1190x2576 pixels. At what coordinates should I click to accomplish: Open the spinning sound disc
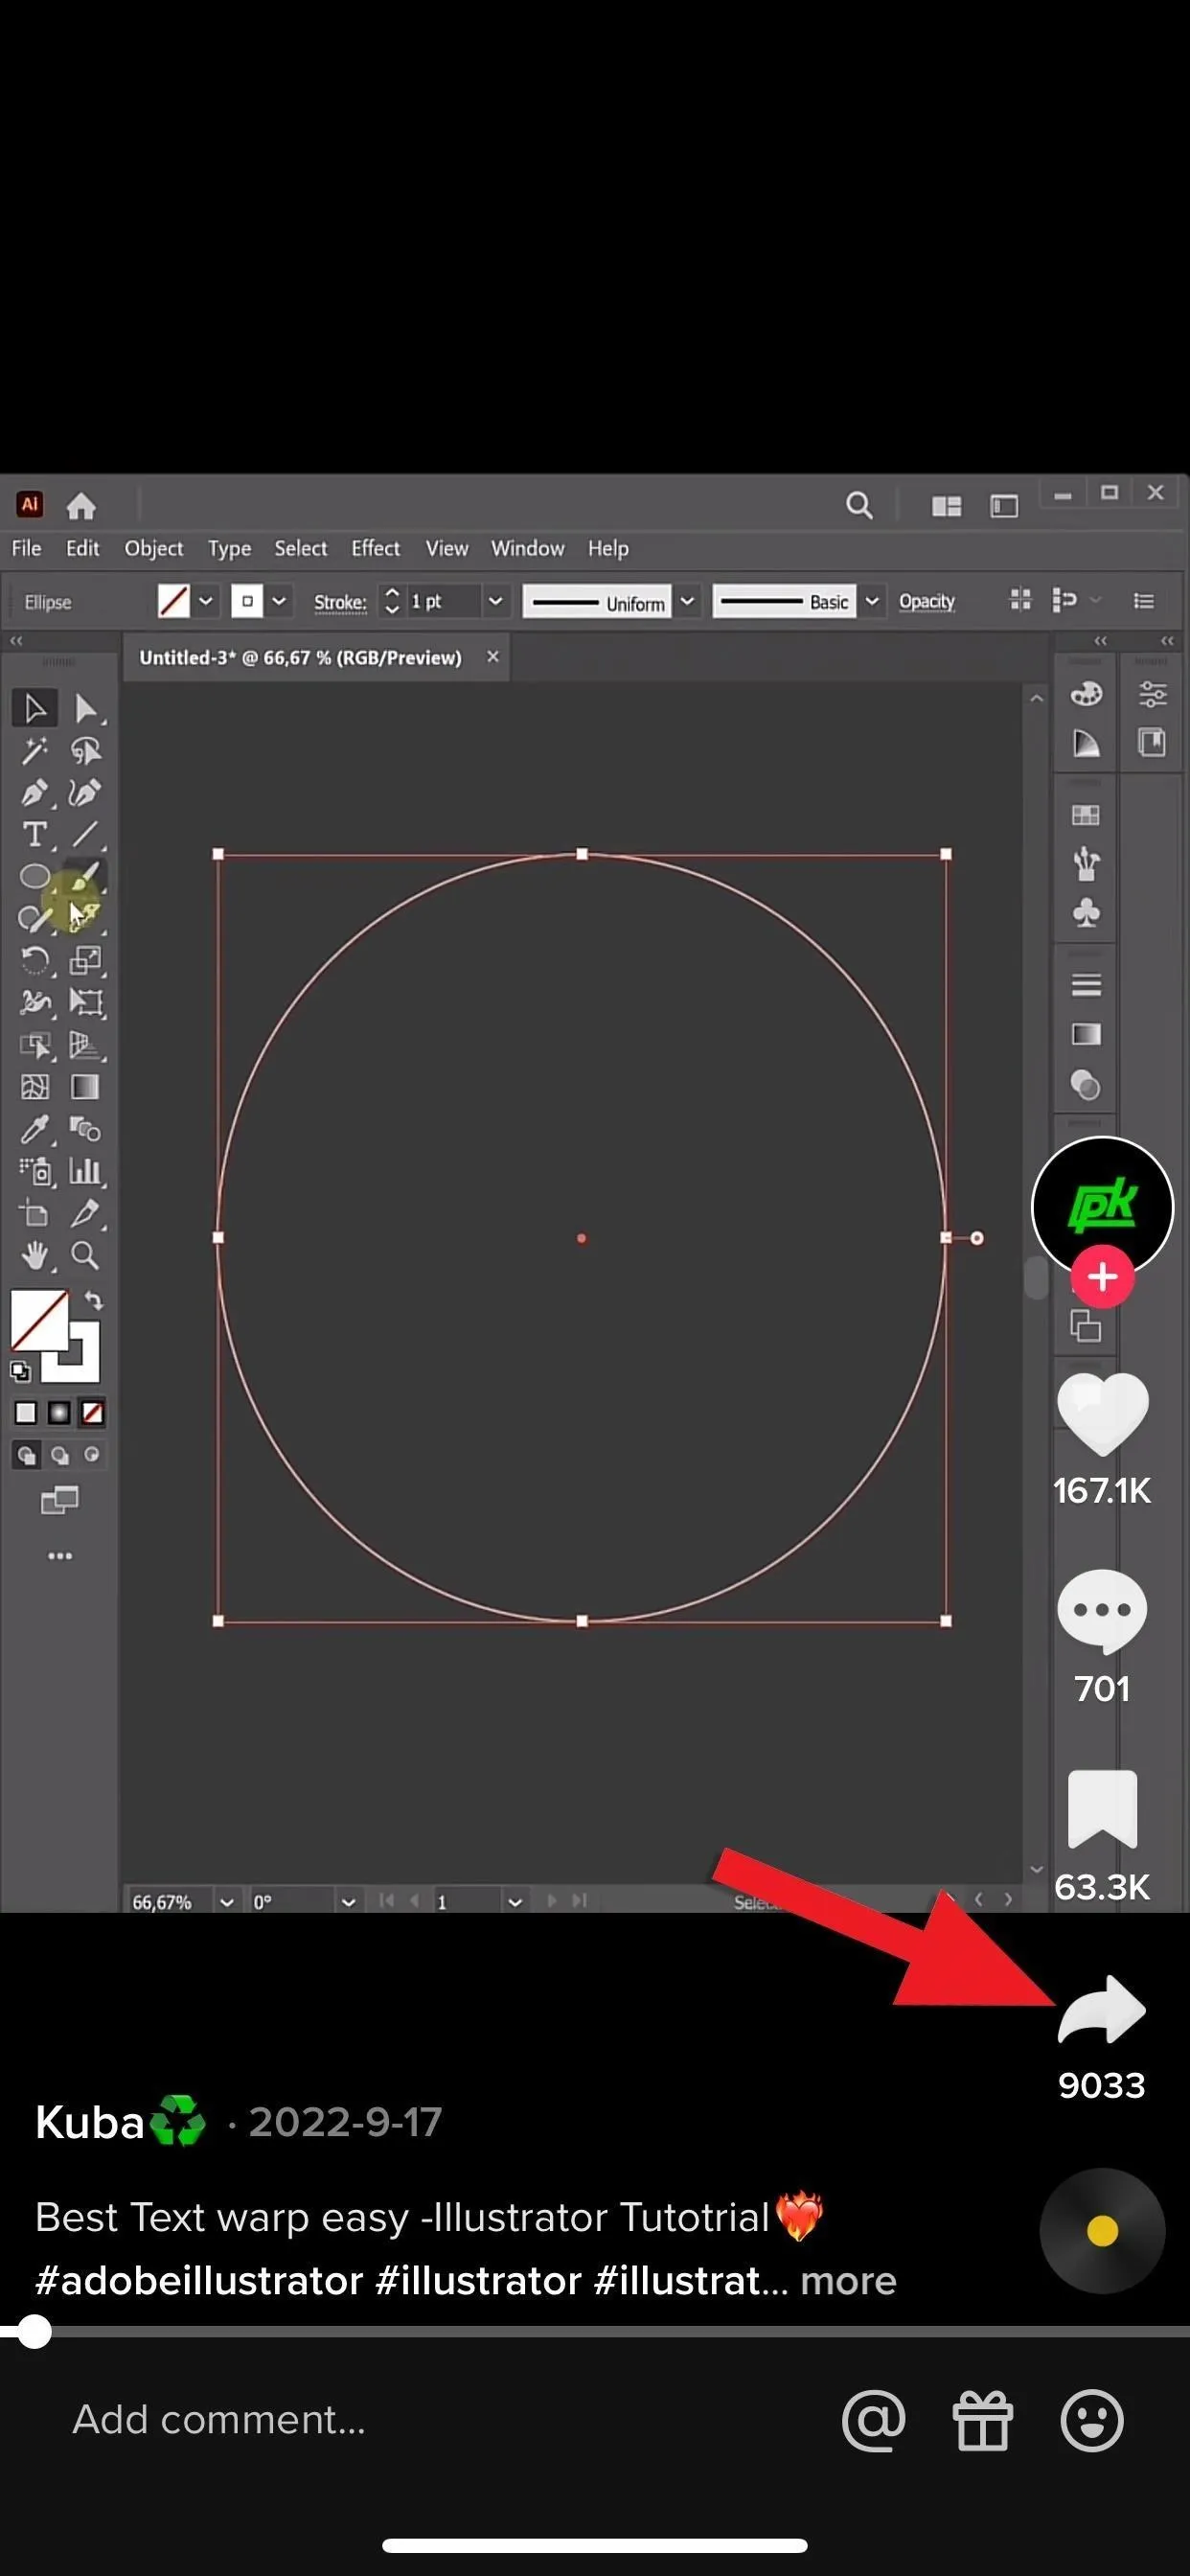(x=1102, y=2230)
